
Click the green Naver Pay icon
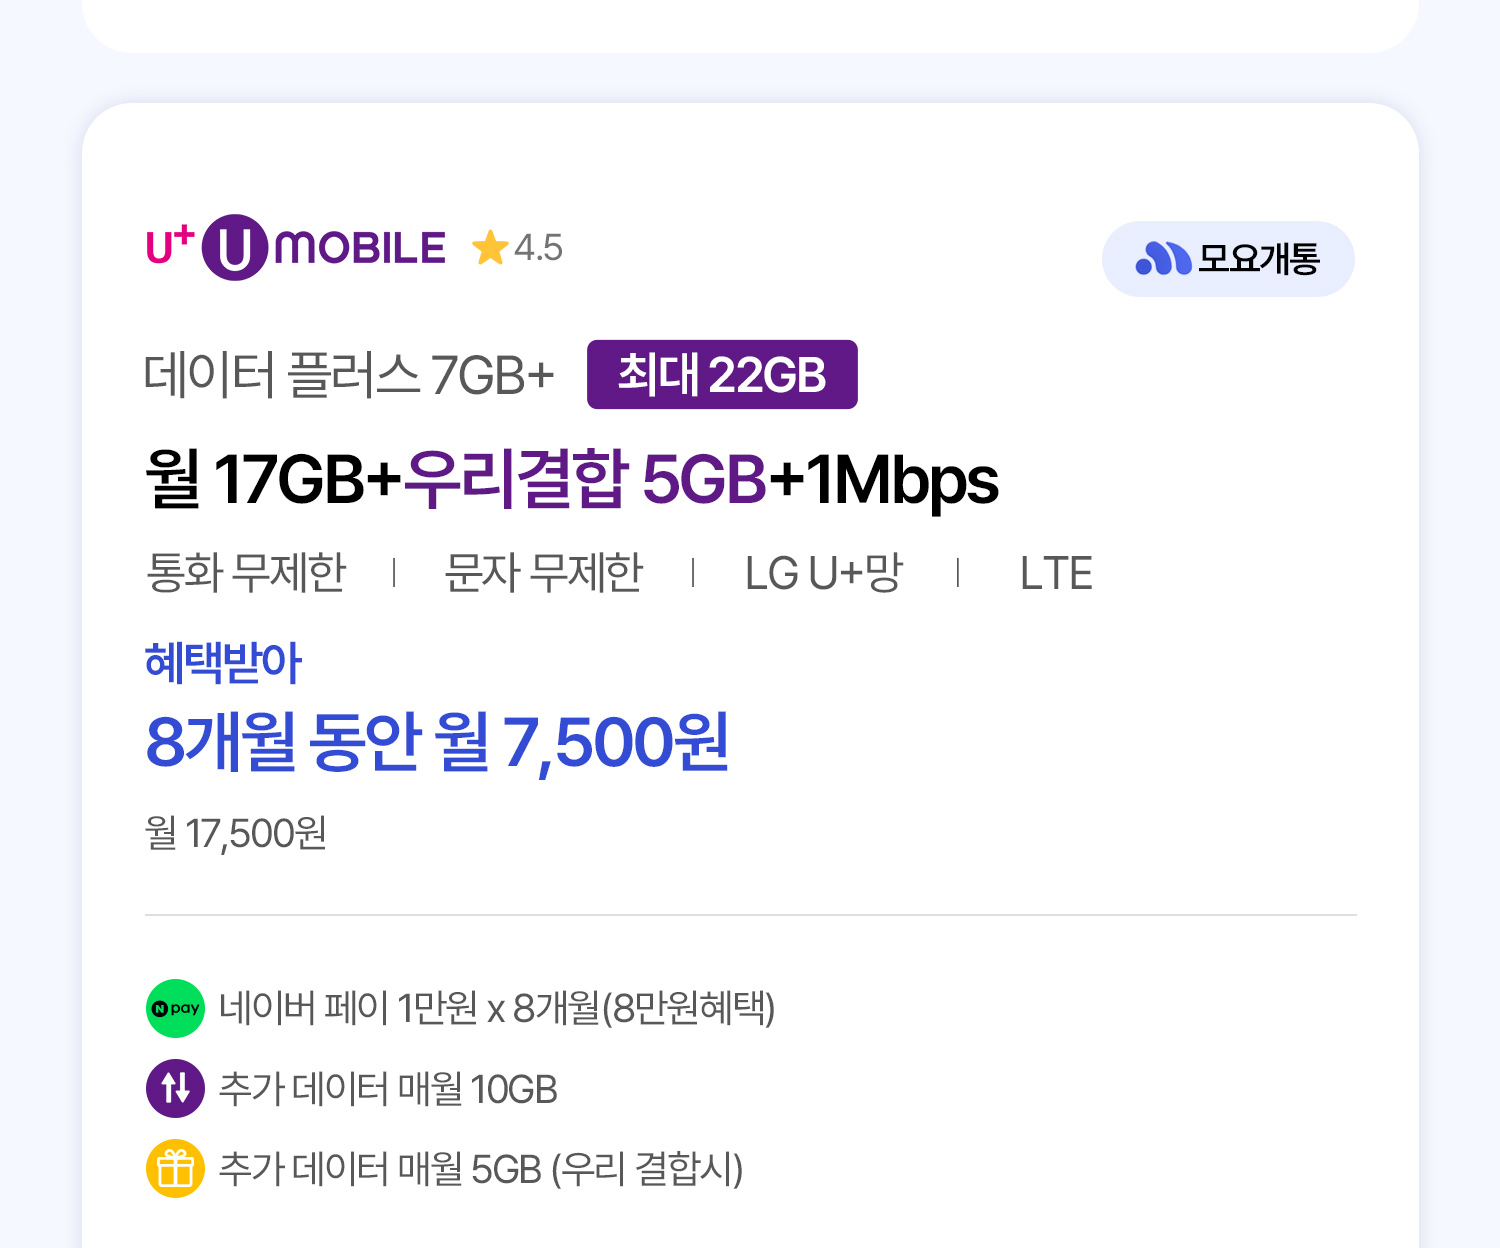[176, 1008]
